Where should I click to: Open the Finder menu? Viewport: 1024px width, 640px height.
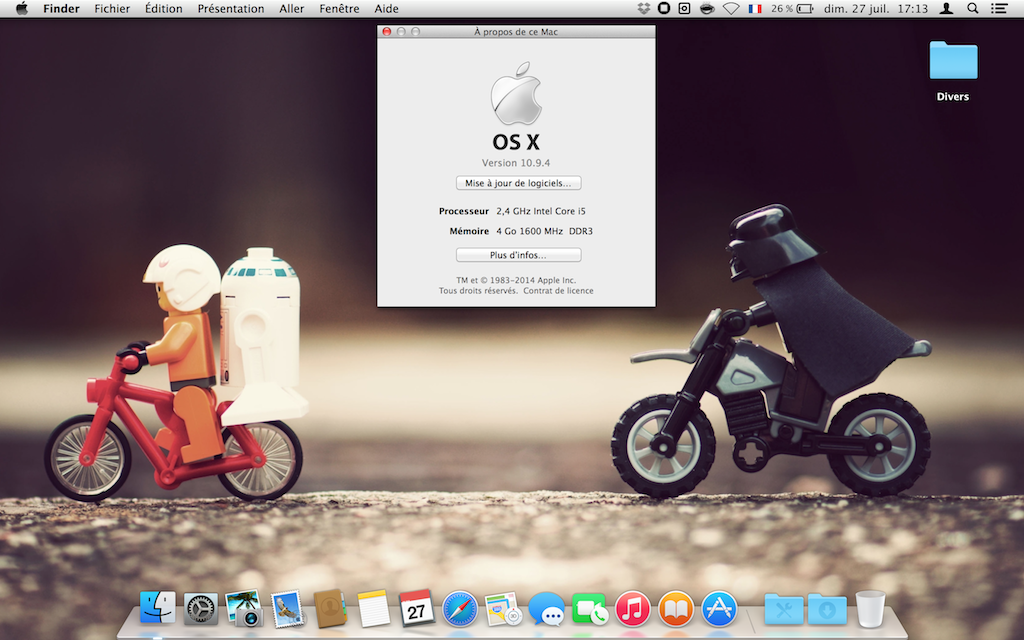tap(61, 8)
